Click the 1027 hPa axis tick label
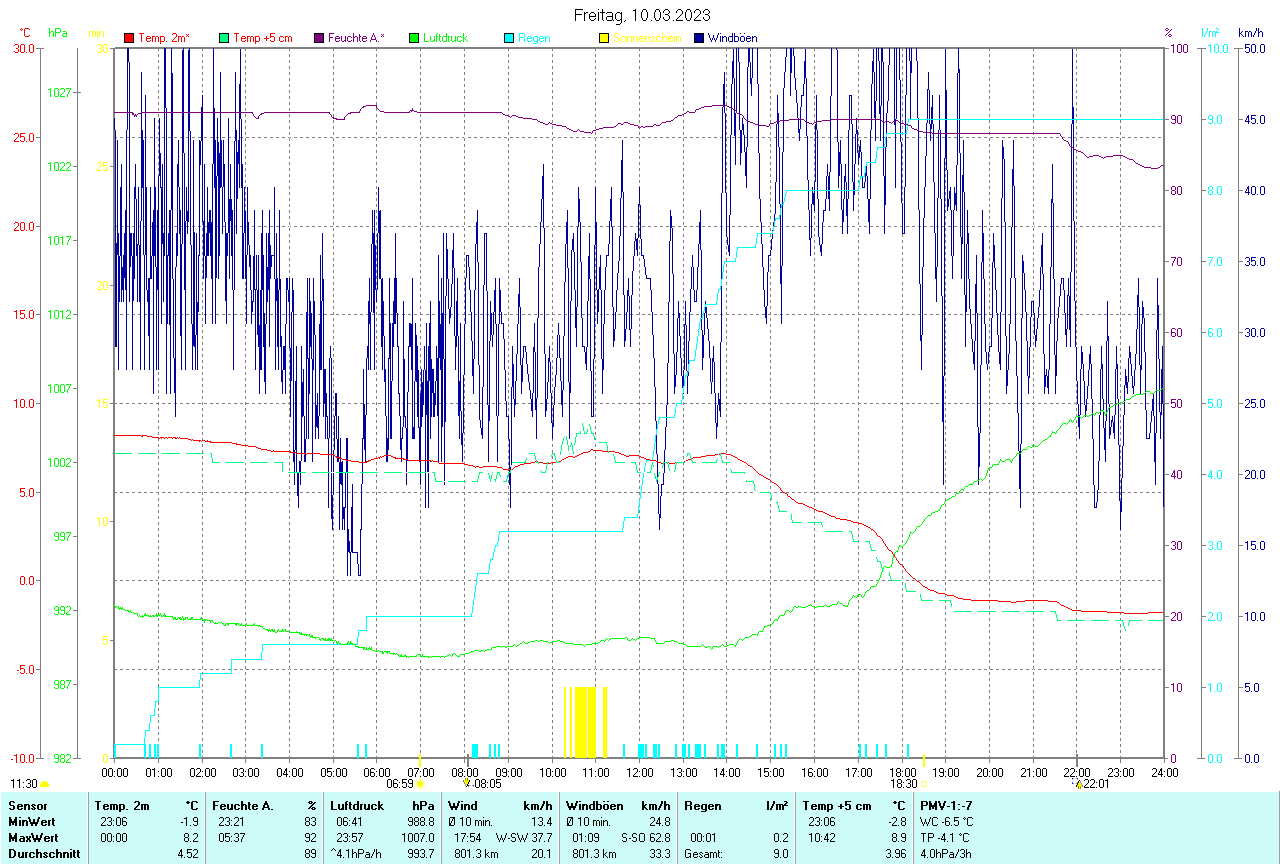1280x864 pixels. [59, 92]
